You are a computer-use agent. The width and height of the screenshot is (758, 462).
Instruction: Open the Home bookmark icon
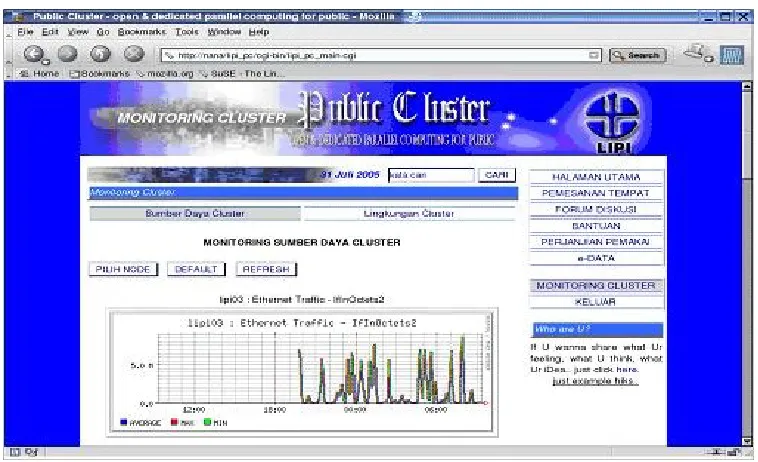pos(23,74)
